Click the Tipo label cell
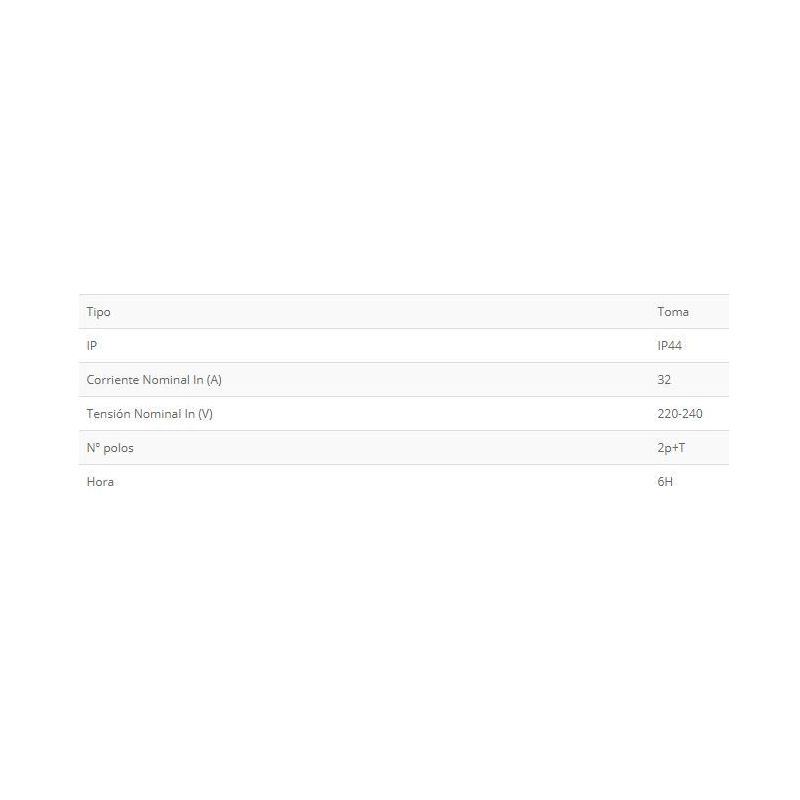This screenshot has width=800, height=800. click(x=98, y=312)
